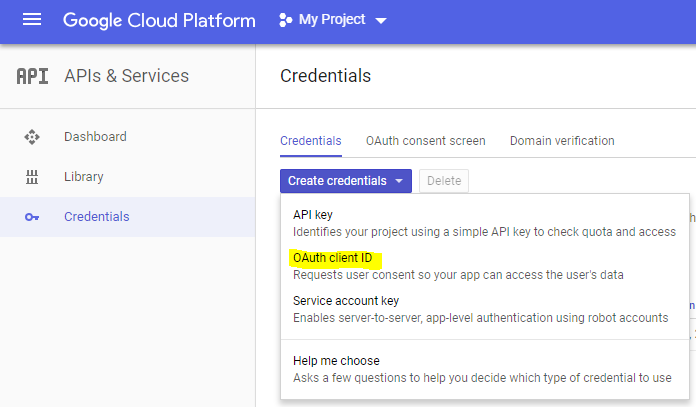Click the Credentials page title
The width and height of the screenshot is (696, 407).
click(x=325, y=76)
